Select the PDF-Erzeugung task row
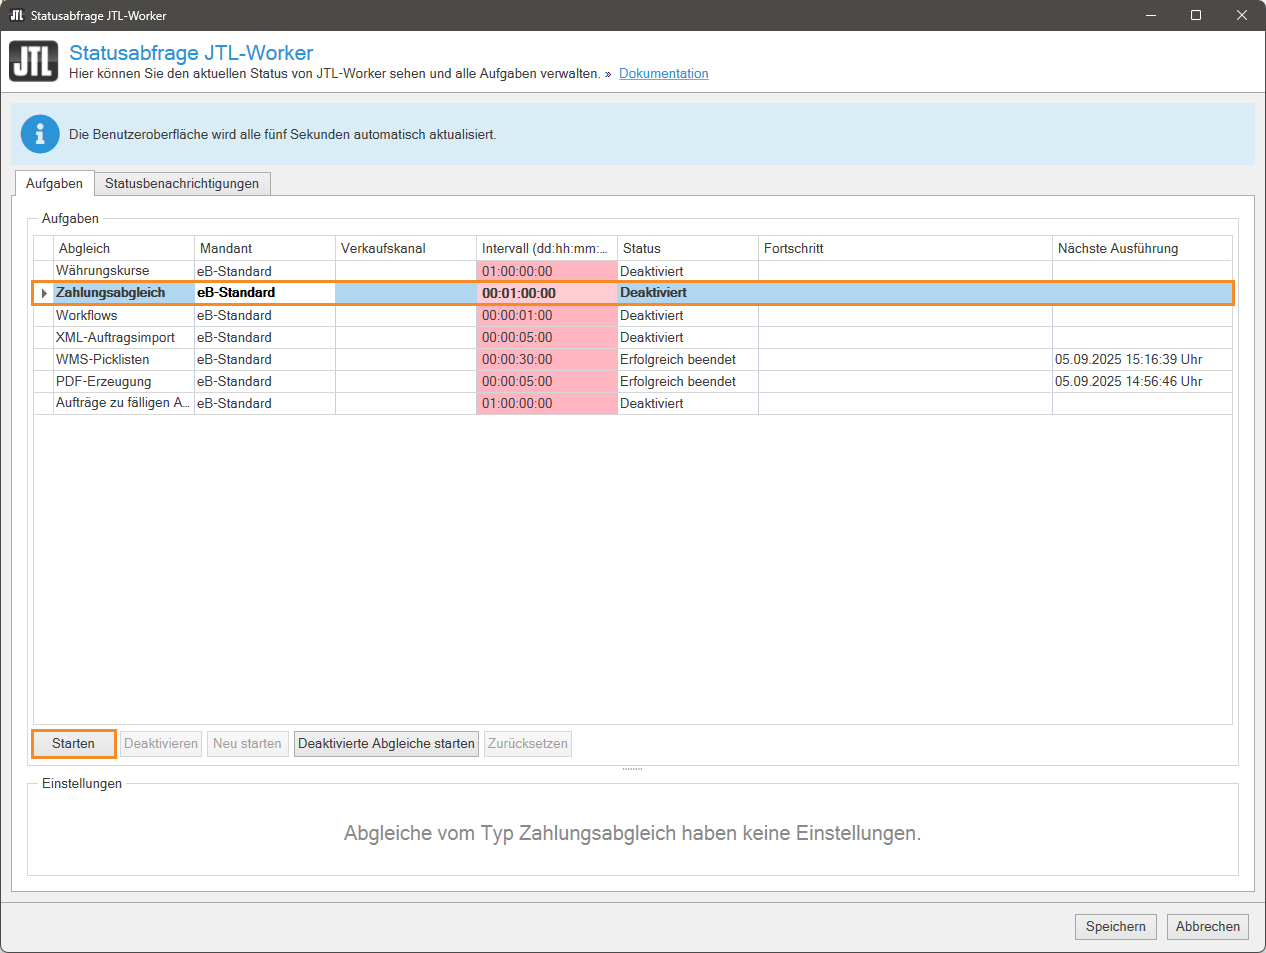Image resolution: width=1266 pixels, height=953 pixels. click(103, 381)
